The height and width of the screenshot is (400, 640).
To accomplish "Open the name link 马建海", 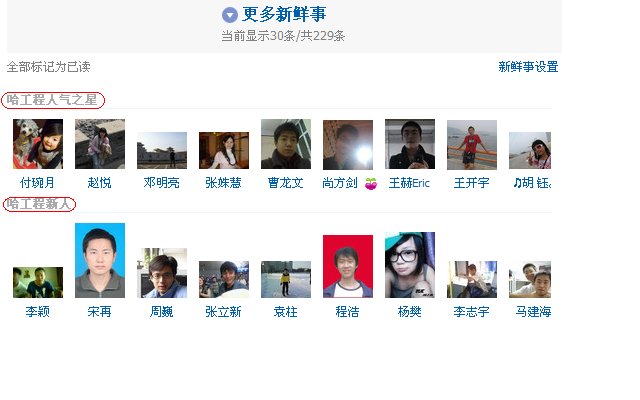I will coord(533,312).
